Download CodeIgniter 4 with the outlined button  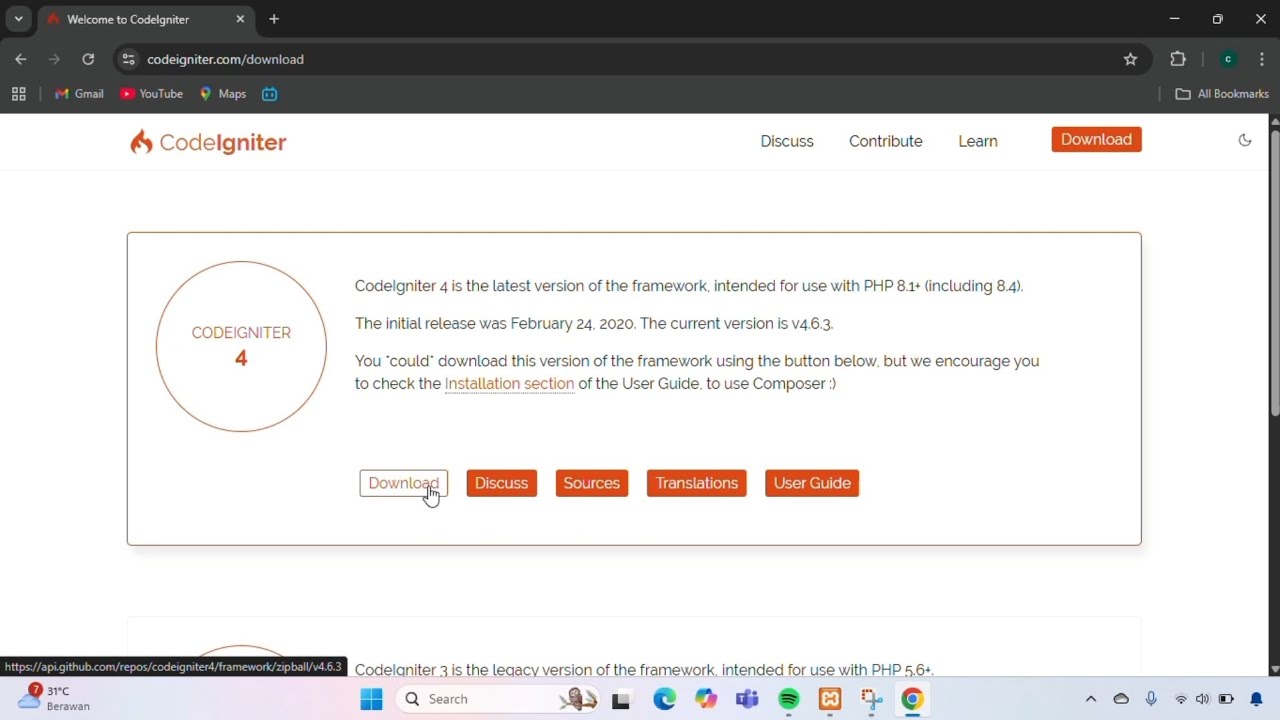point(403,483)
